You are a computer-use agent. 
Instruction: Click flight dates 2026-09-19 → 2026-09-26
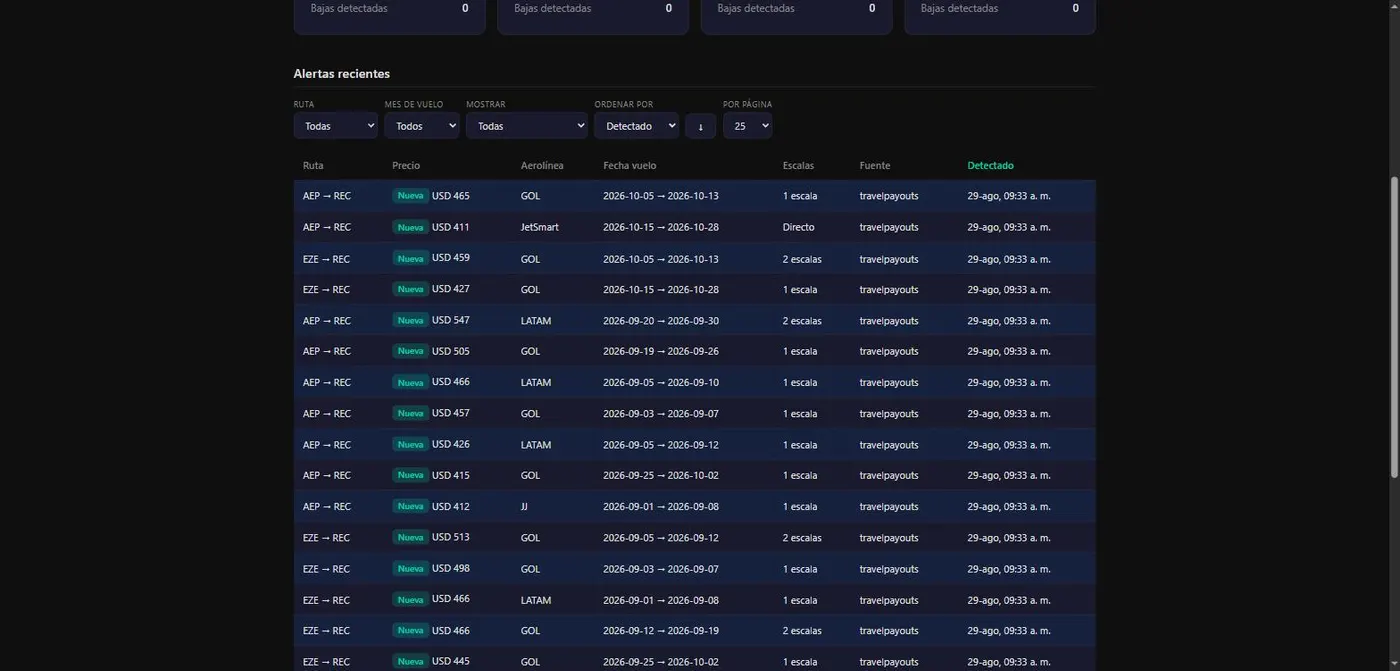(x=661, y=351)
